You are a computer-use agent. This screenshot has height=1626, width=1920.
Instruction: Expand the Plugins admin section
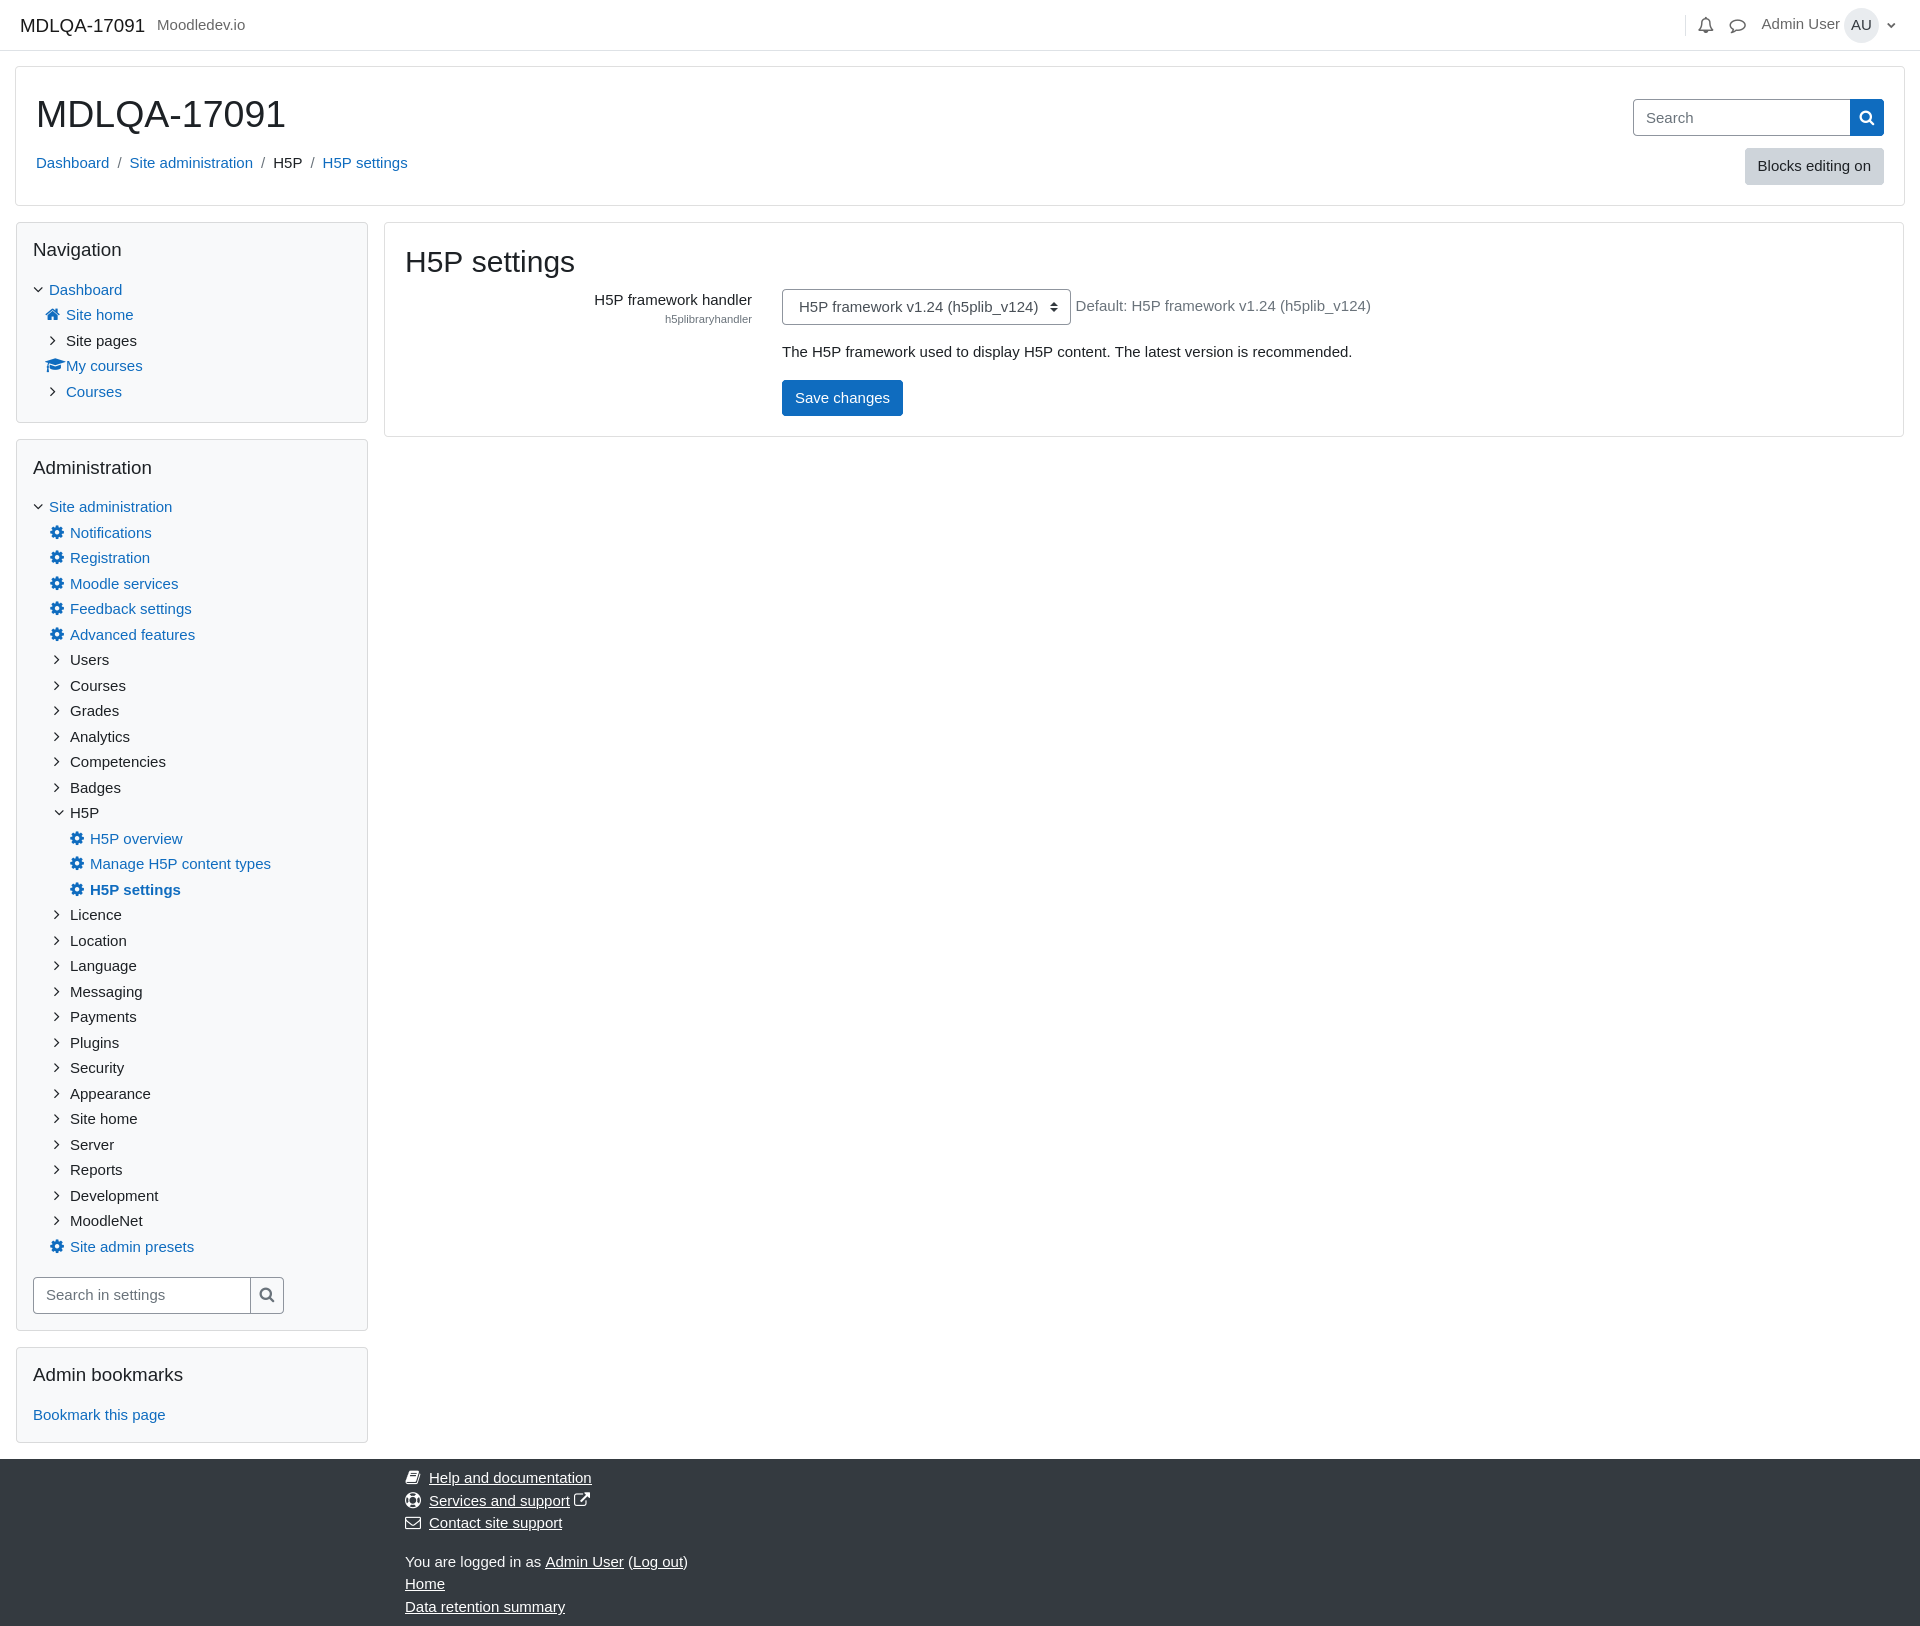(x=57, y=1043)
